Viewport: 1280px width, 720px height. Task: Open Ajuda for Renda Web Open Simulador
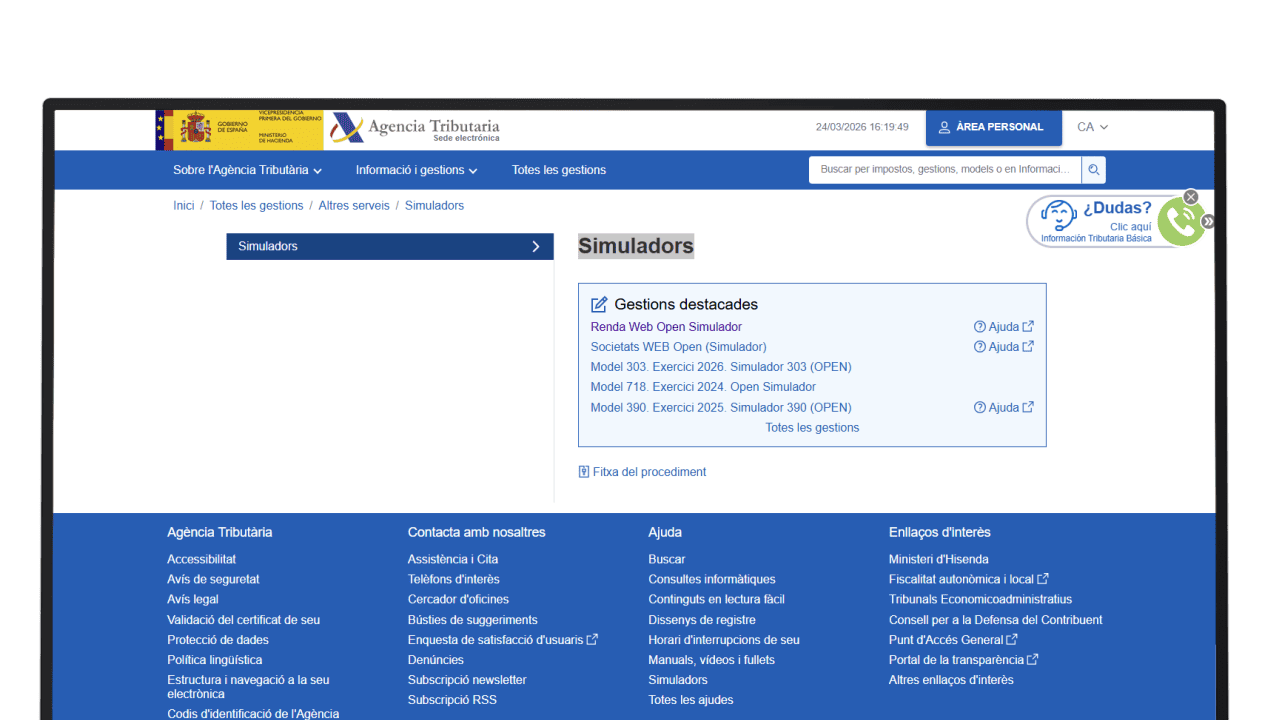(x=1003, y=327)
